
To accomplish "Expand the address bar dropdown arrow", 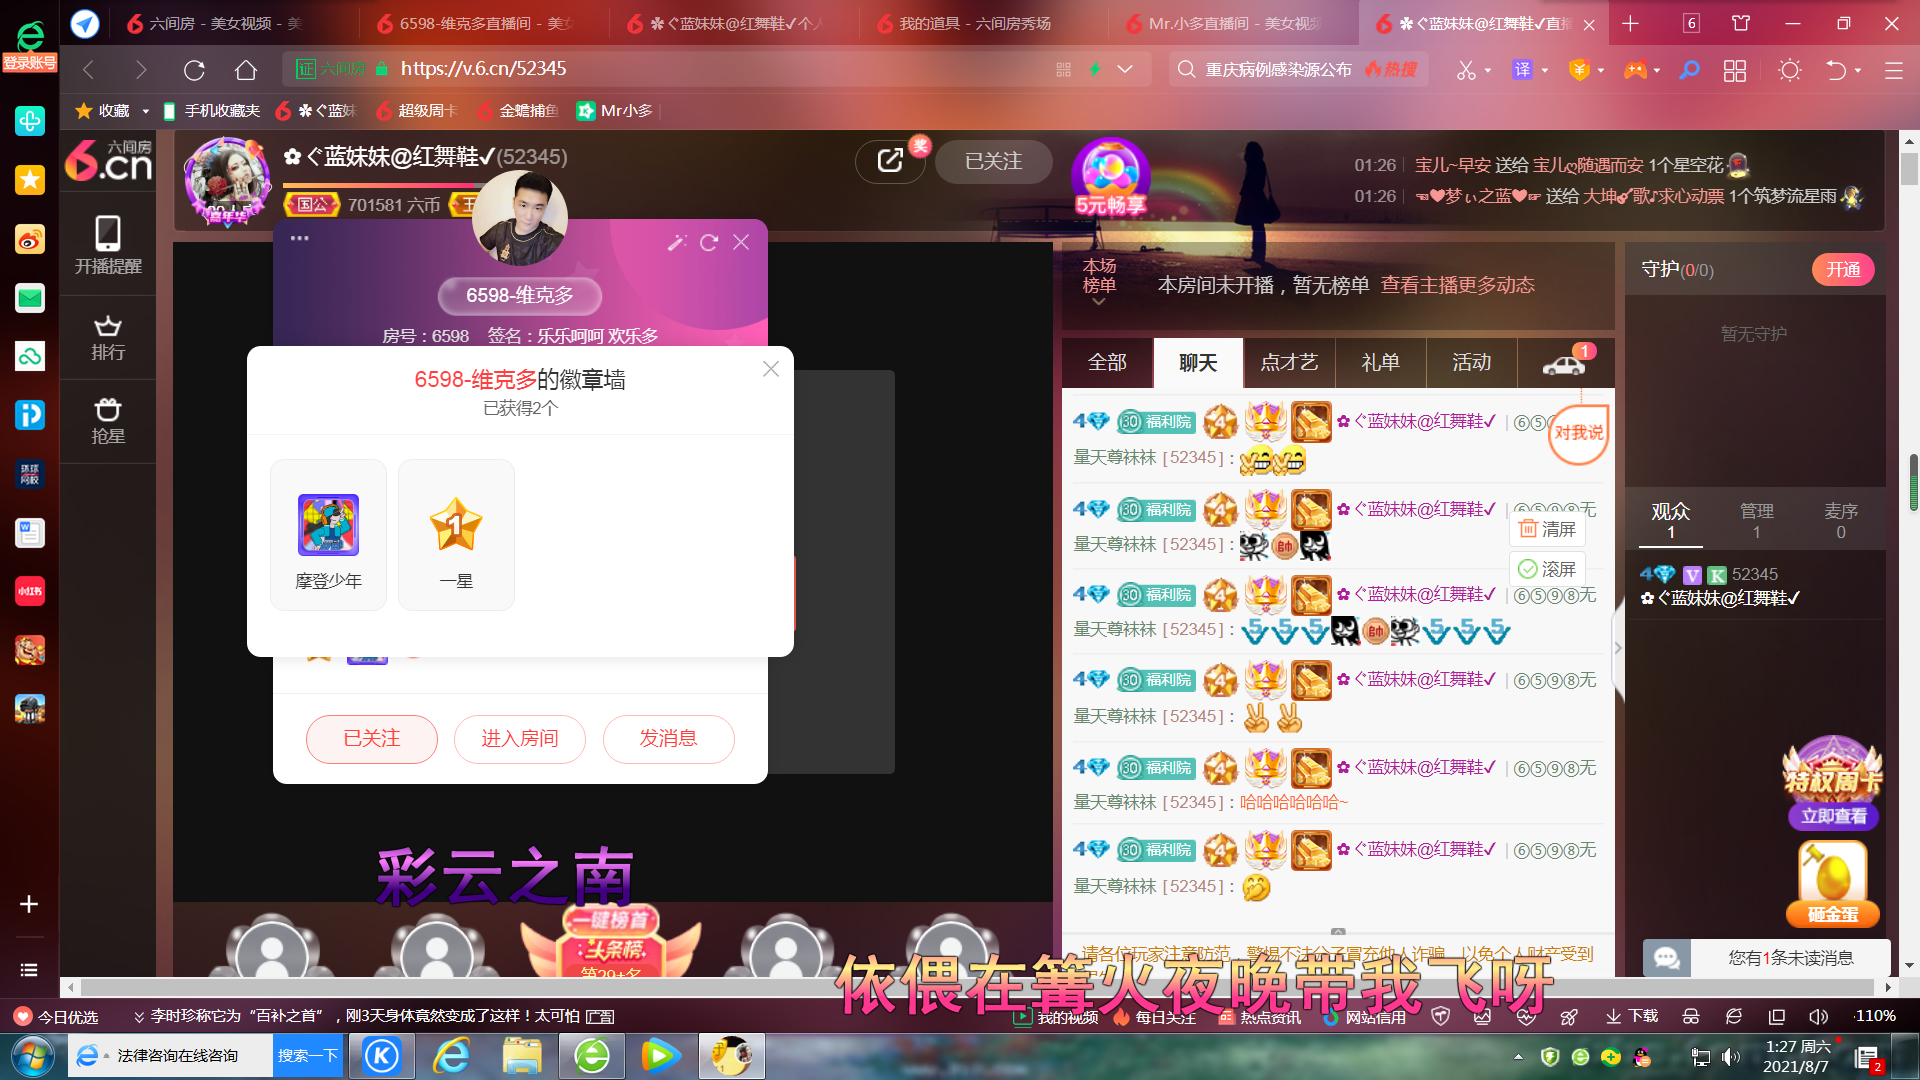I will point(1125,69).
